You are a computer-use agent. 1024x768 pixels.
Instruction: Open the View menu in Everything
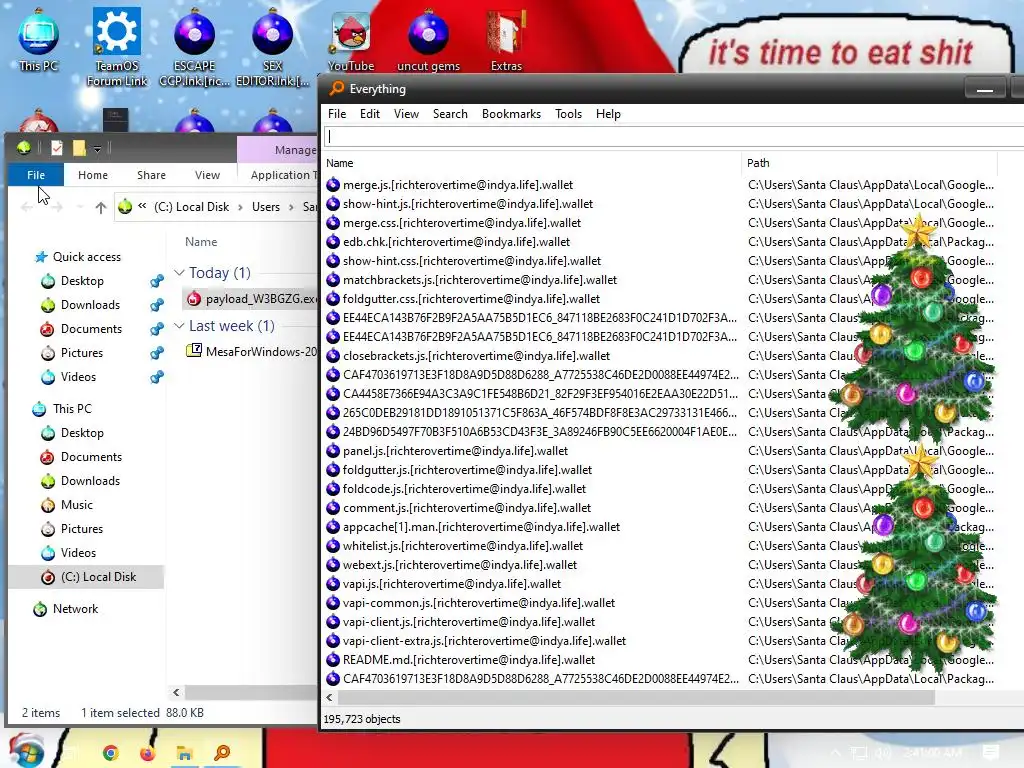(x=406, y=114)
